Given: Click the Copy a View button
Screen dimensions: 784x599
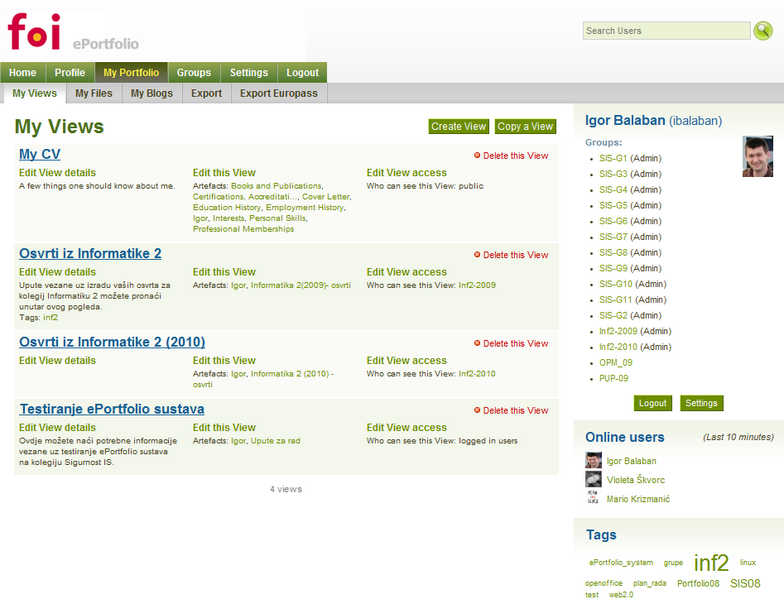Looking at the screenshot, I should pos(525,126).
